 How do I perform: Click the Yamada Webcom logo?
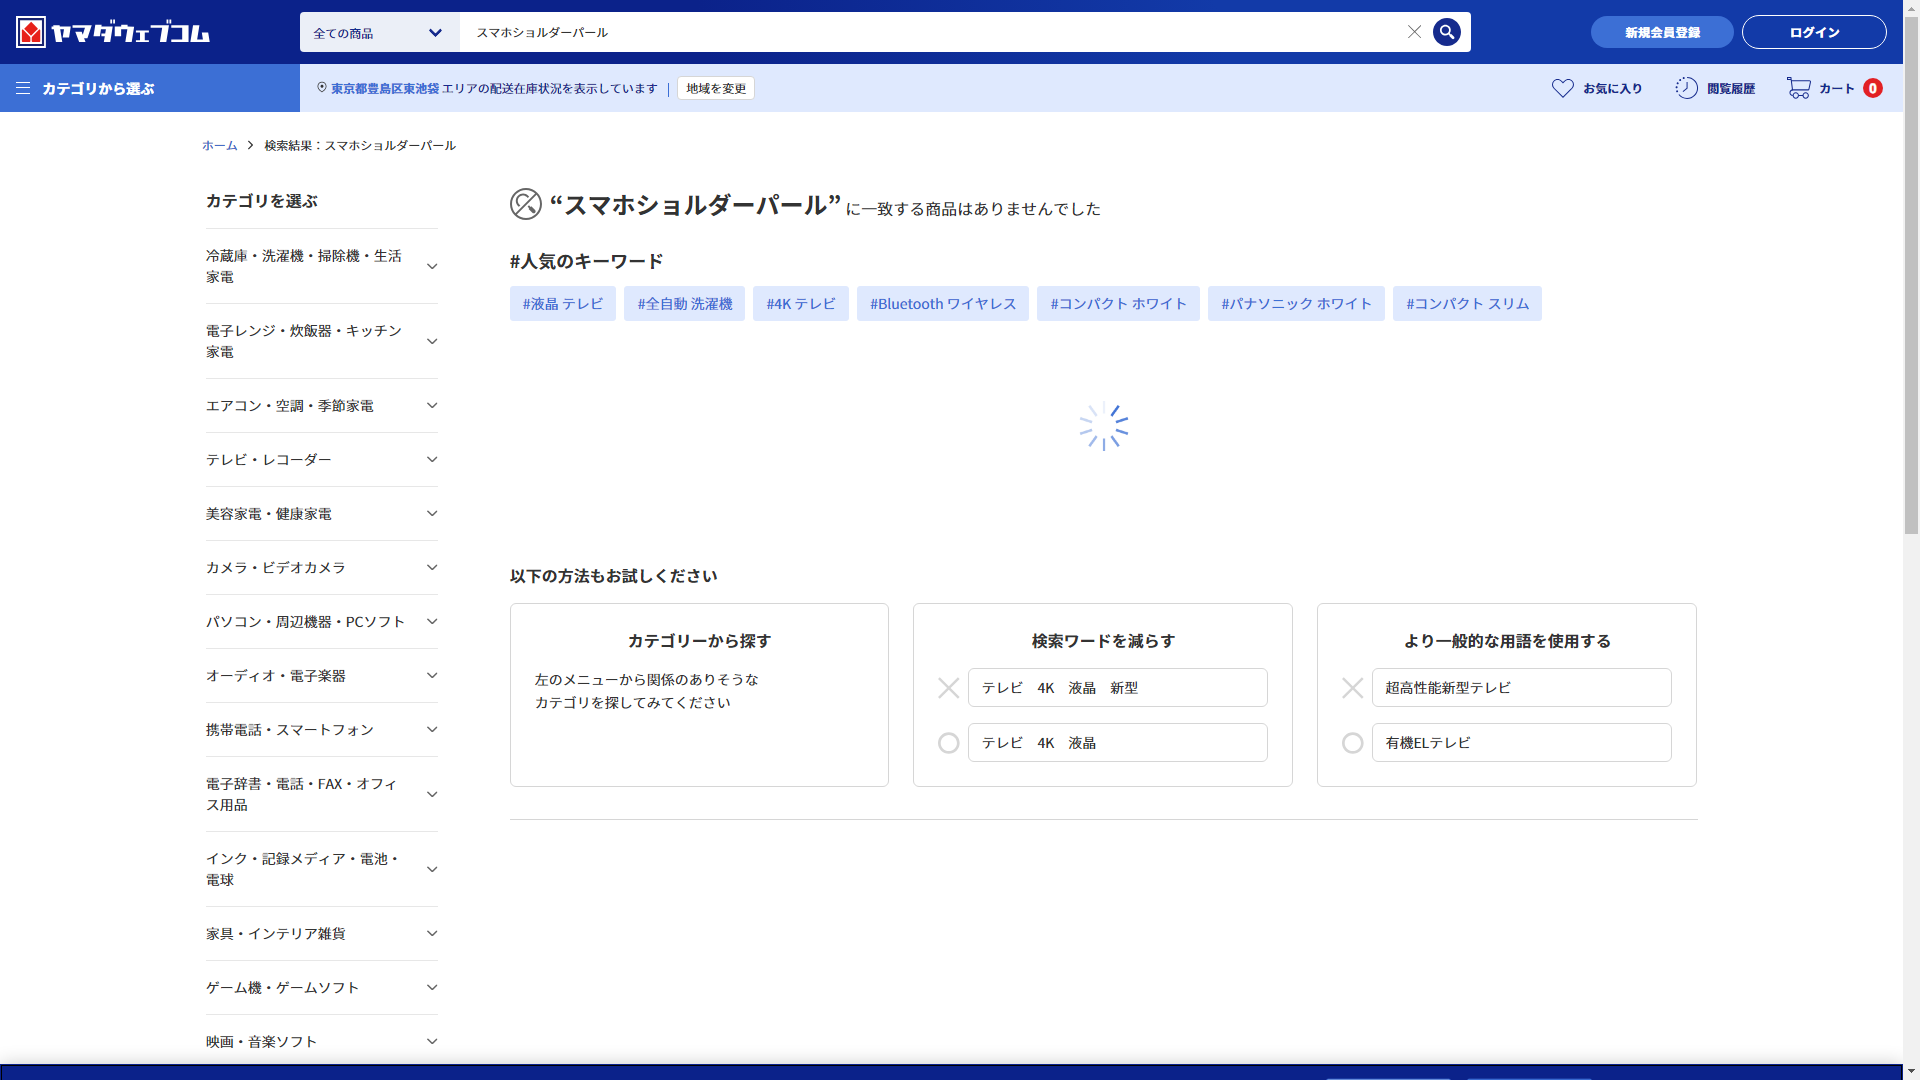coord(113,32)
